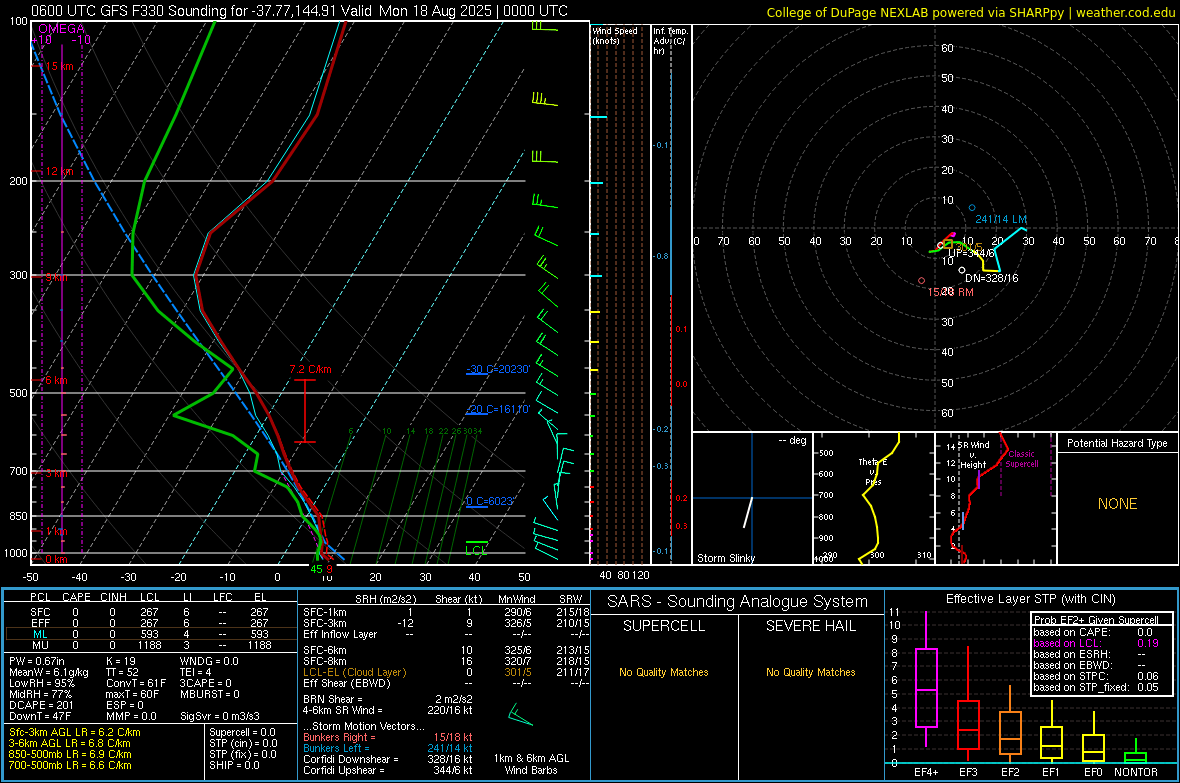Click the 241/14 LM hodograph label

pos(1001,219)
